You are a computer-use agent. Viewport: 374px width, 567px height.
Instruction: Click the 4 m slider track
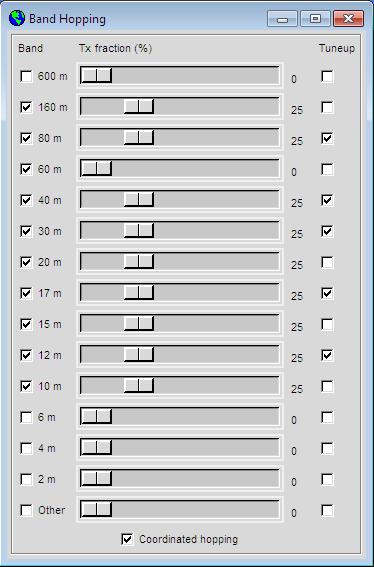point(179,448)
